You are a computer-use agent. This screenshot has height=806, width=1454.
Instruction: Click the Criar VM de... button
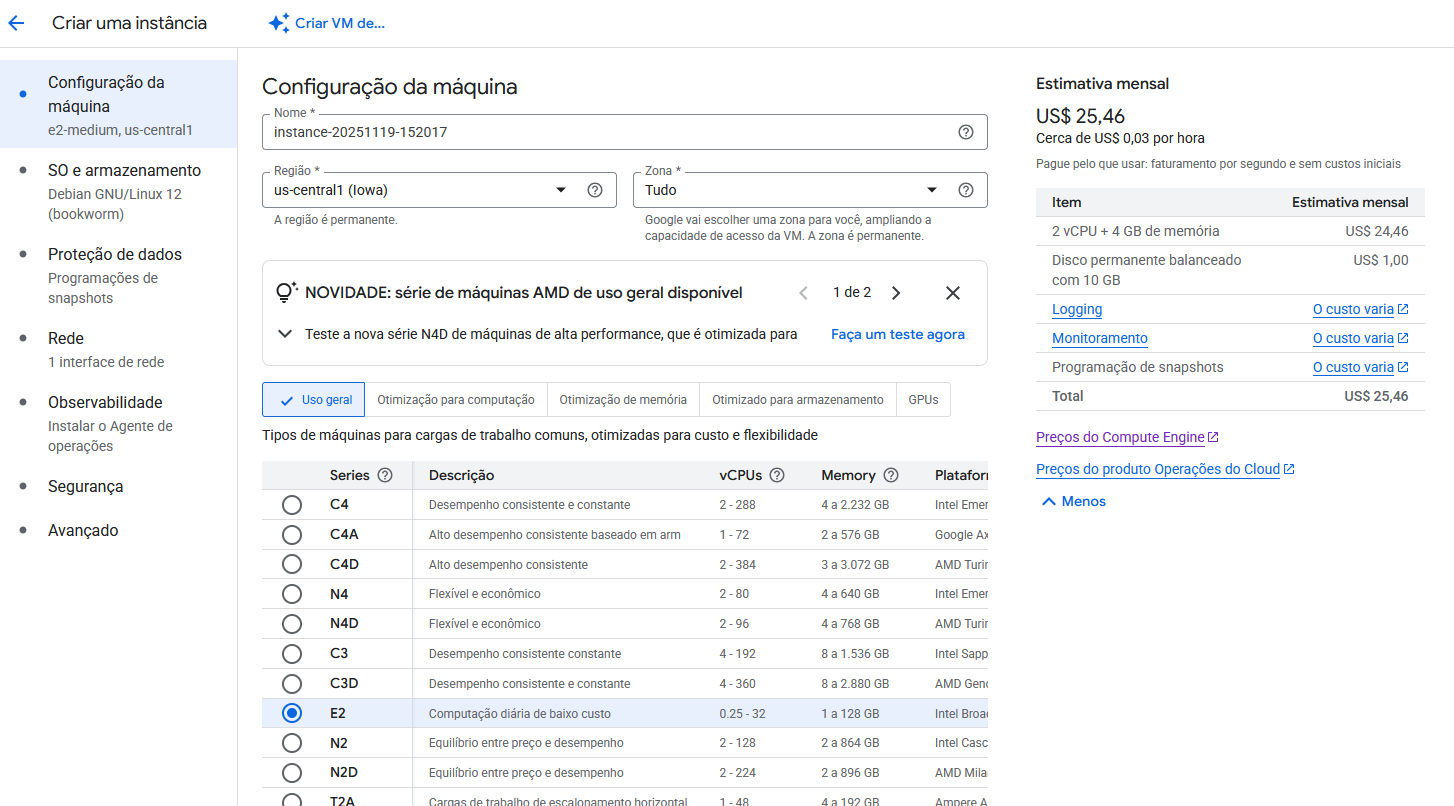click(x=327, y=23)
